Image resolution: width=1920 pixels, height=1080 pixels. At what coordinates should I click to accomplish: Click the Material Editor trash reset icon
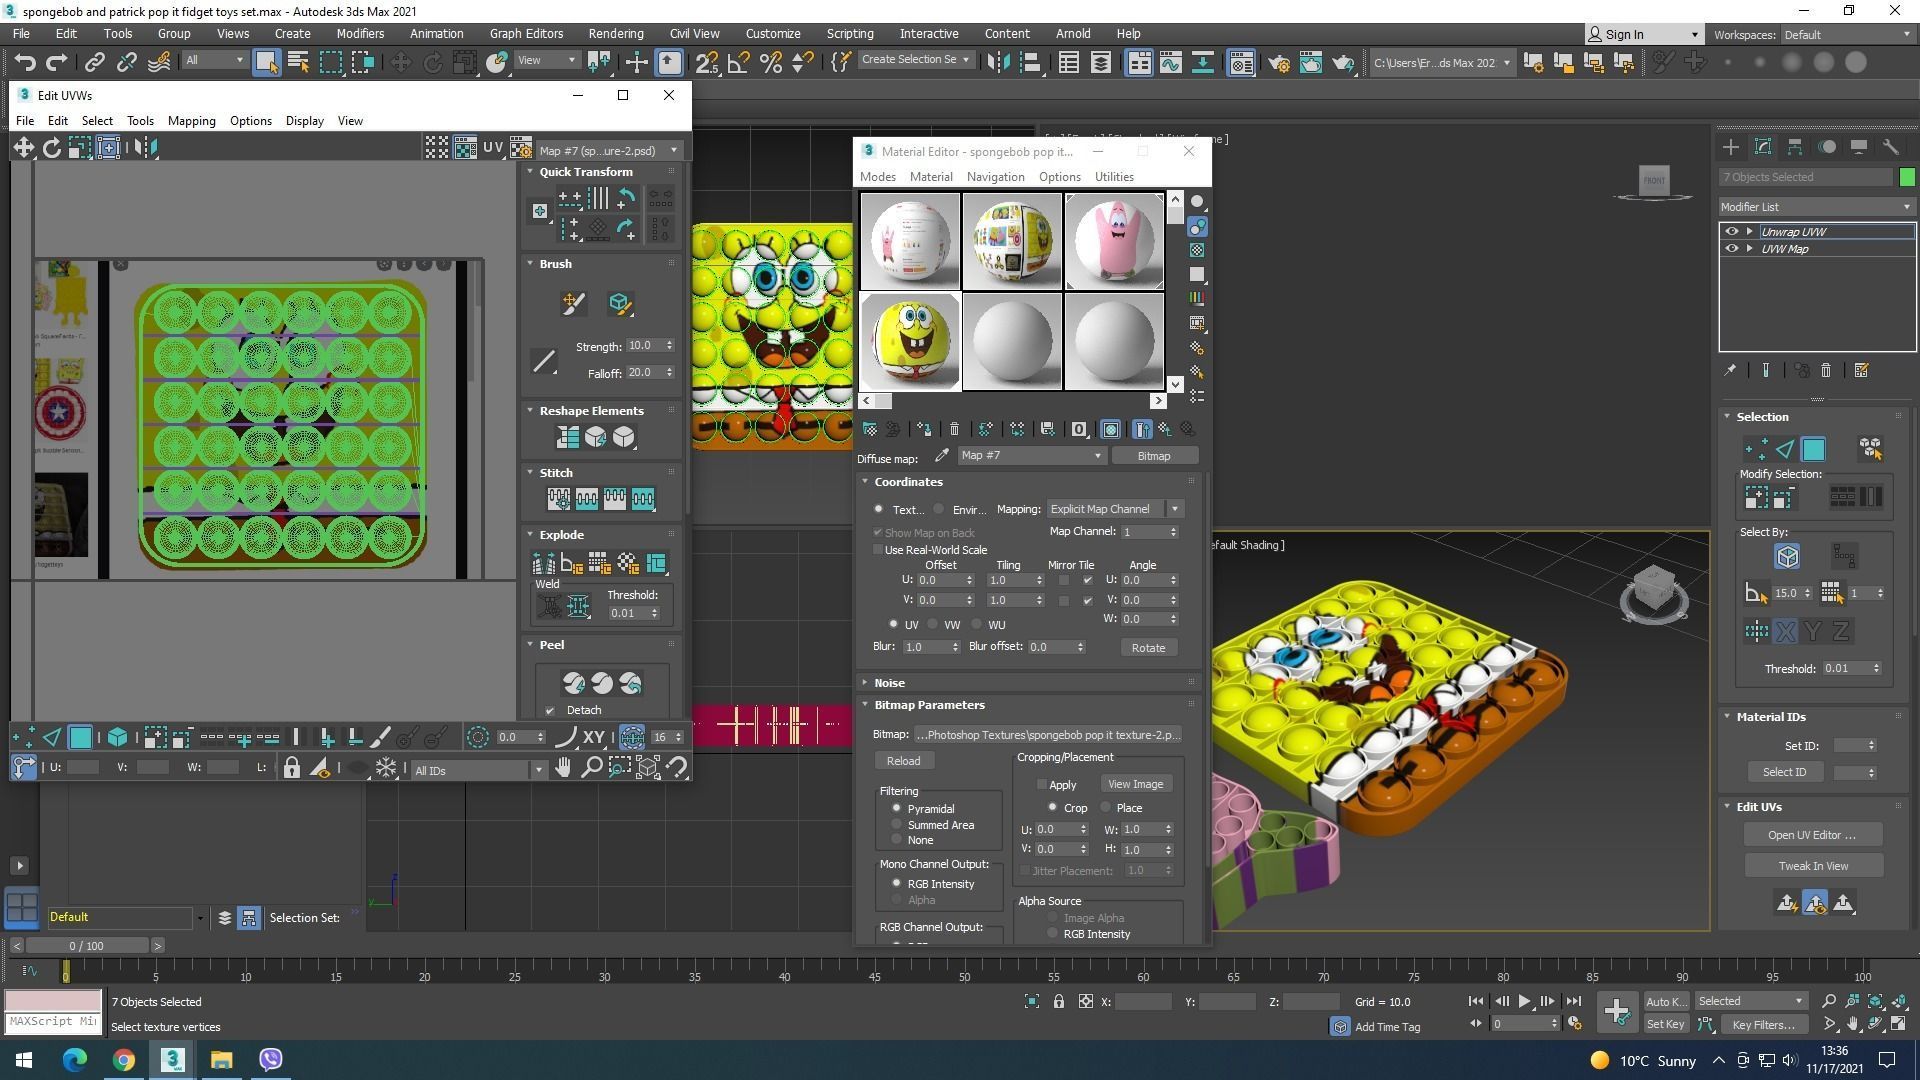(x=954, y=429)
